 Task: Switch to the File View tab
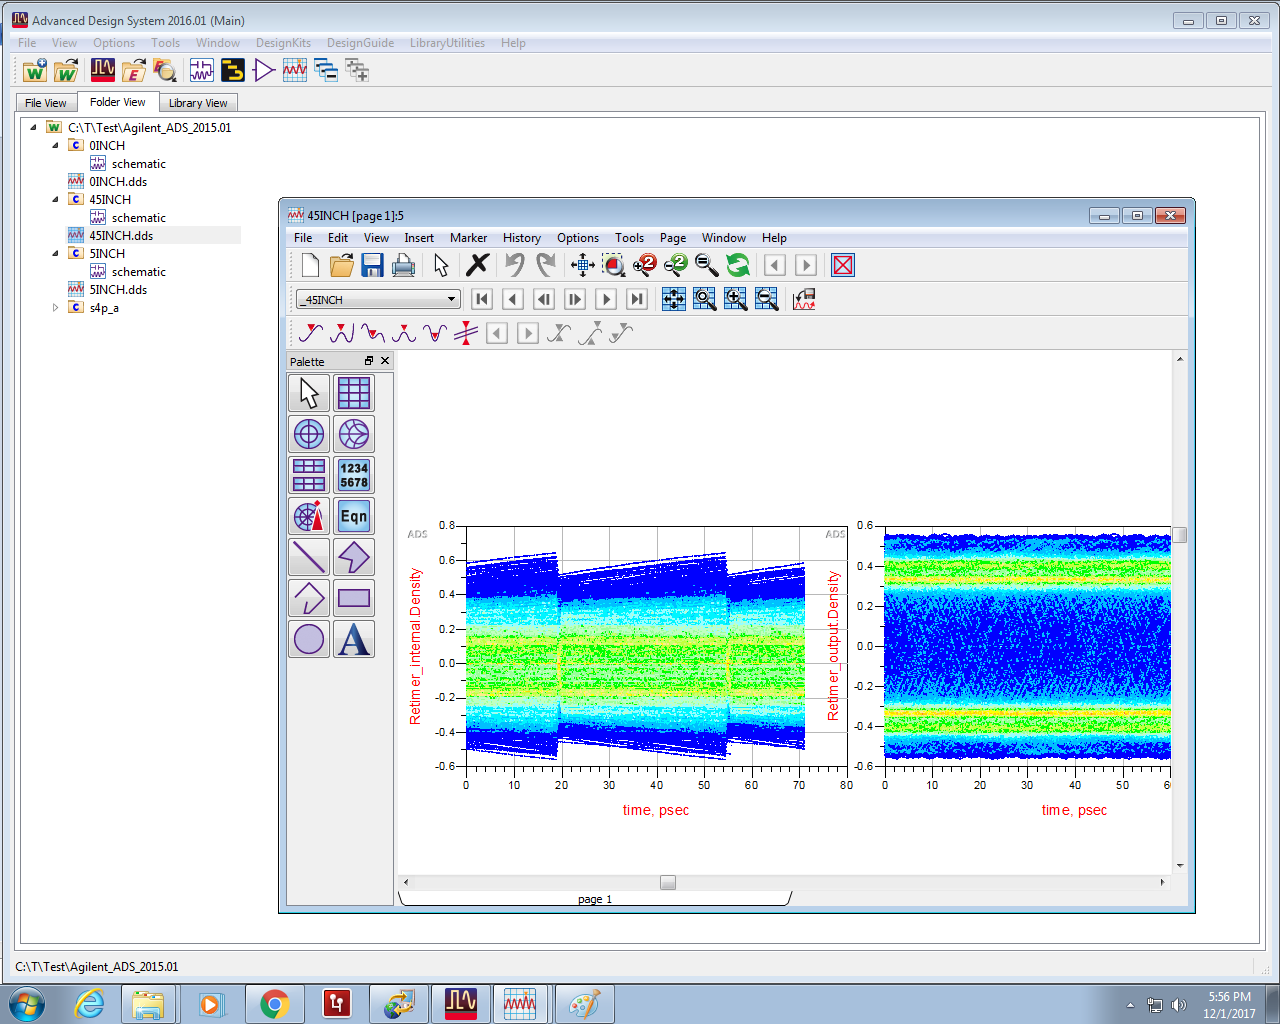[46, 102]
